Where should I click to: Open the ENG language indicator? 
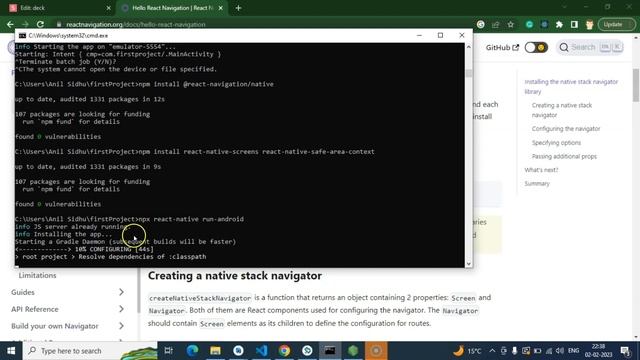[573, 351]
